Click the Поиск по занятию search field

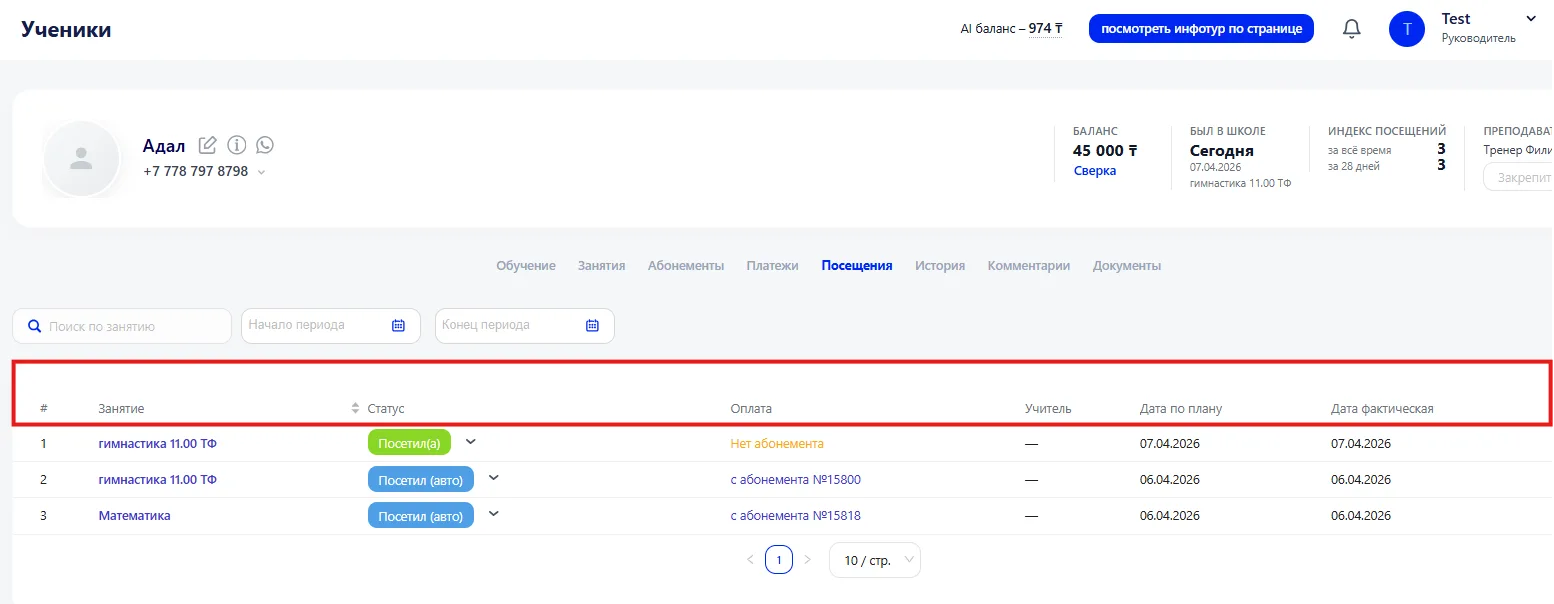pos(122,326)
